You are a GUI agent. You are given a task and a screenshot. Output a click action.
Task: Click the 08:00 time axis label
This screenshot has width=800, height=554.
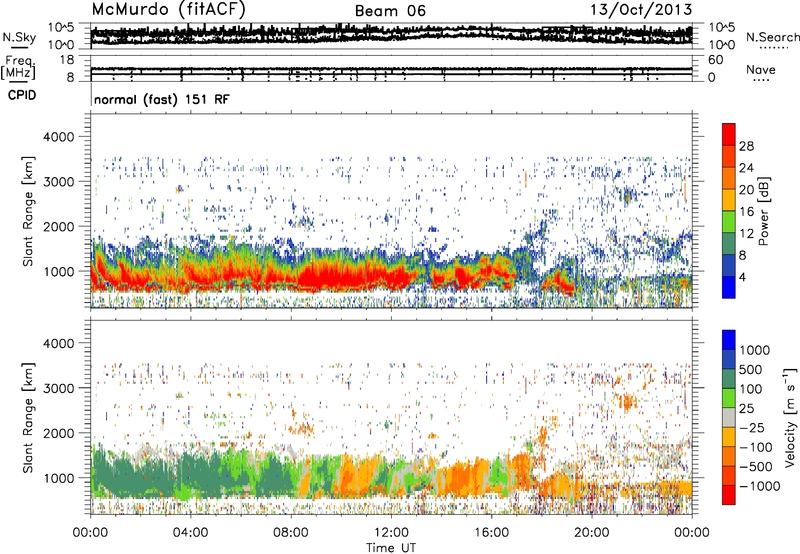291,533
